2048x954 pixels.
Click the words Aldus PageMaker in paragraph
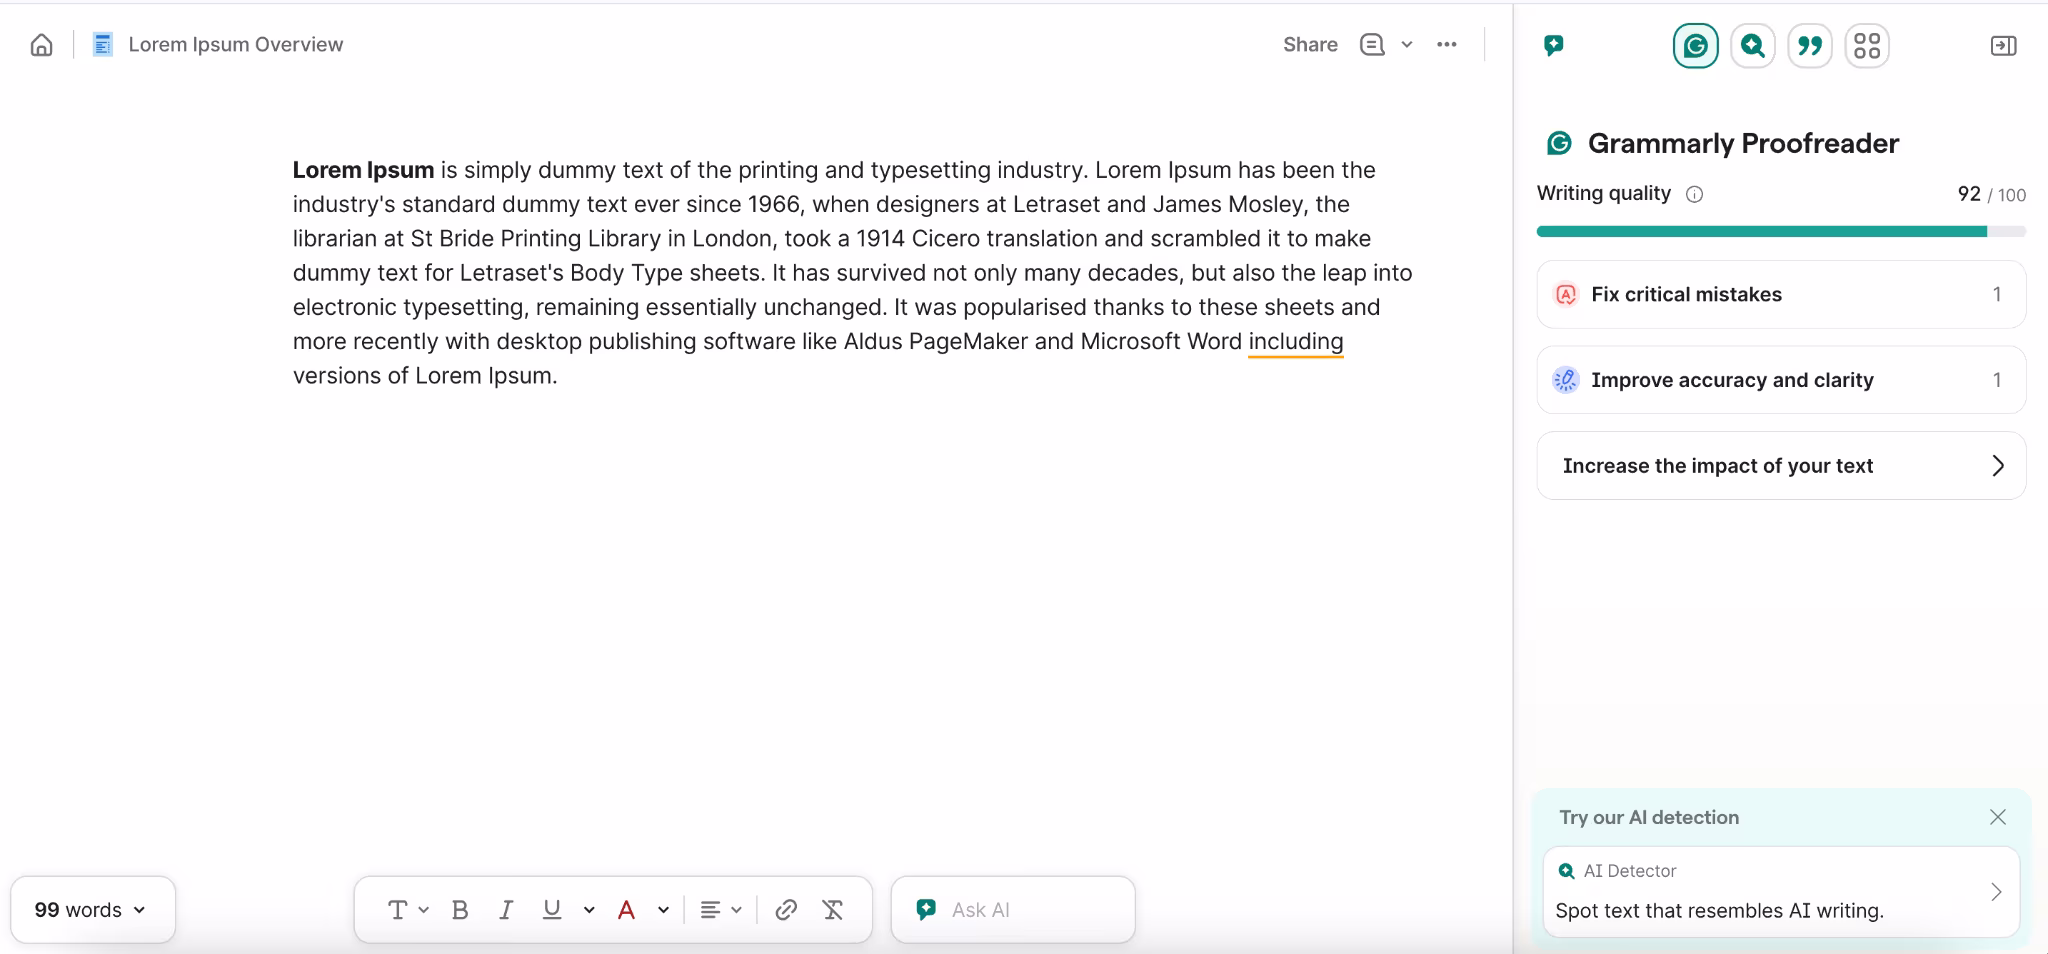936,341
